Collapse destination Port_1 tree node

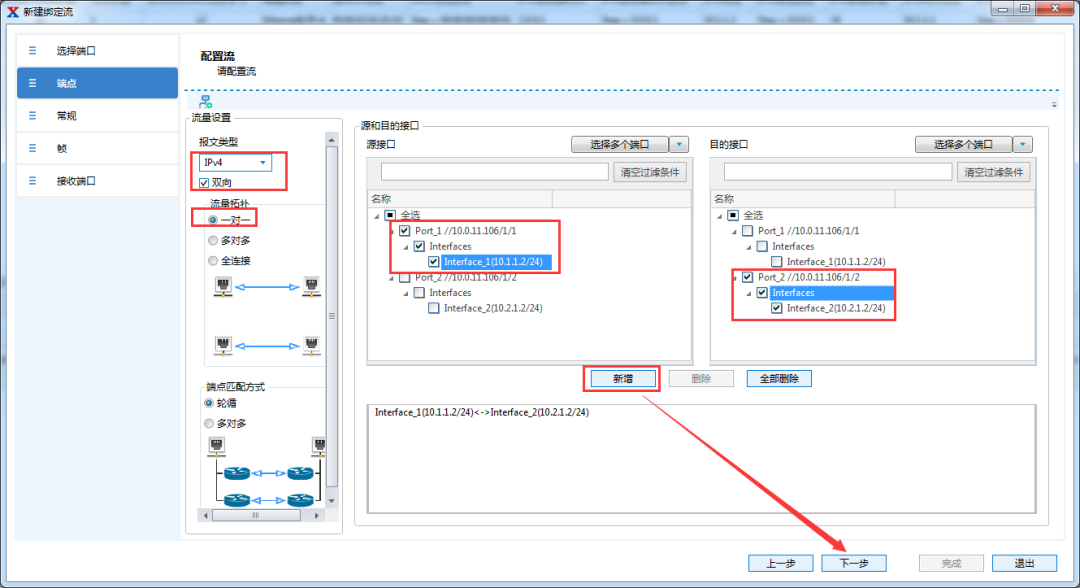click(734, 231)
